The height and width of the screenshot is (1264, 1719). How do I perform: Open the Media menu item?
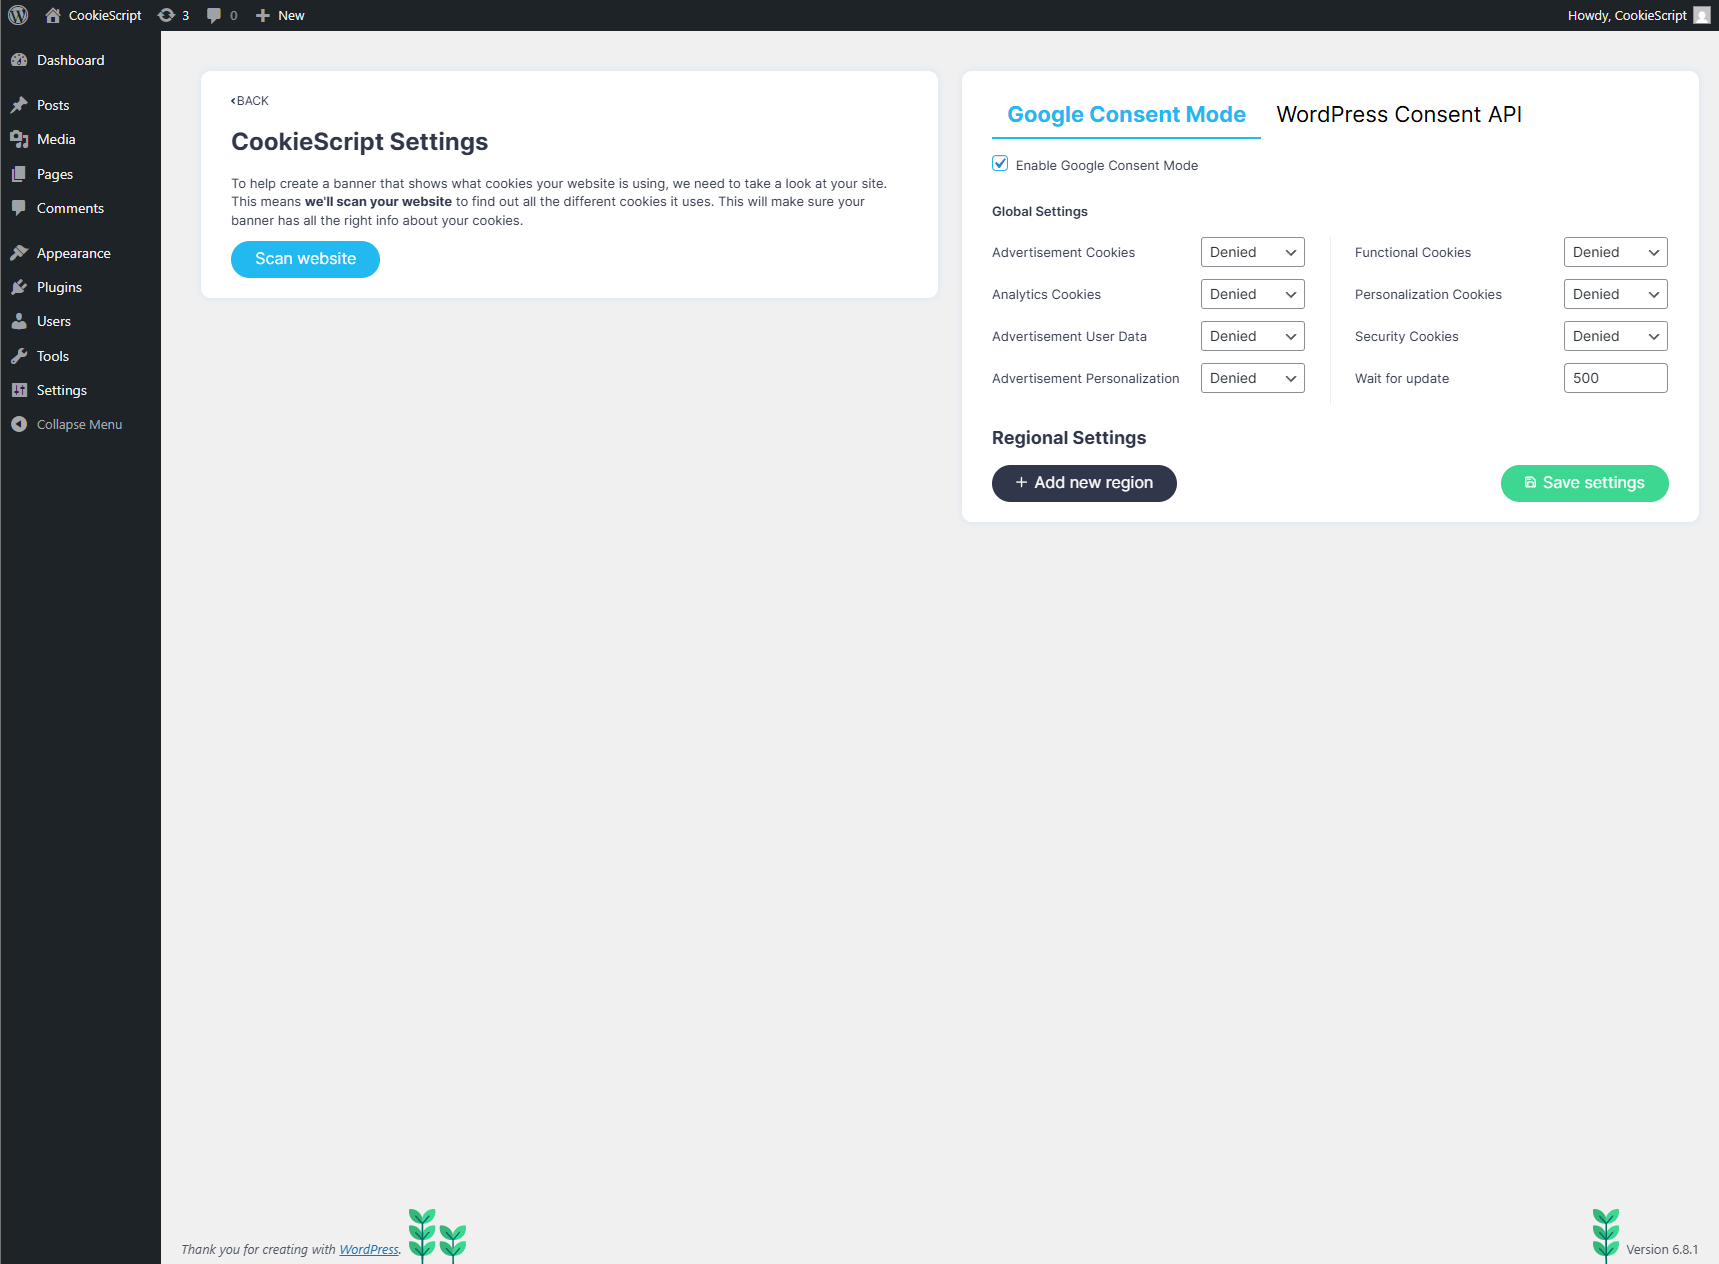(80, 139)
